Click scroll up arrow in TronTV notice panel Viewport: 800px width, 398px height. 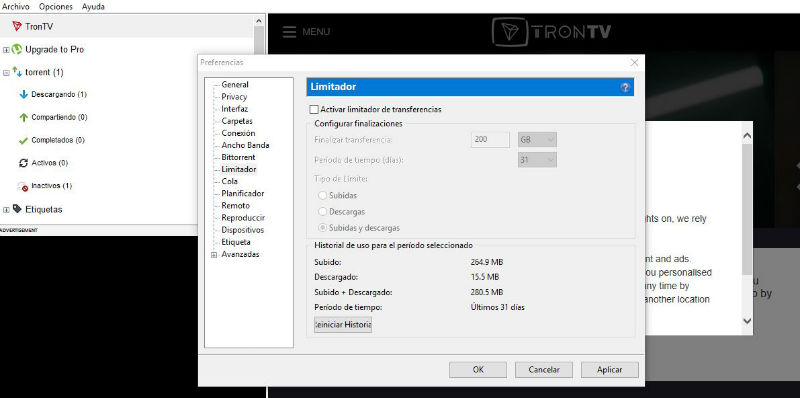click(747, 136)
